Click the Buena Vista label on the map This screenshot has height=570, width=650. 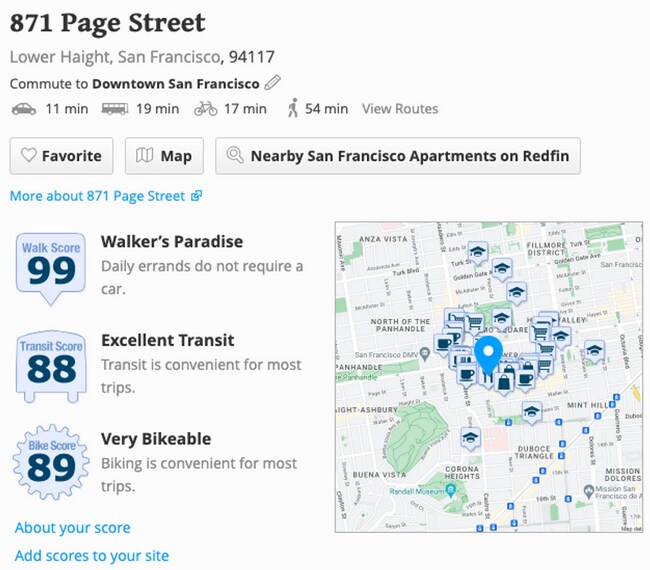[x=379, y=475]
